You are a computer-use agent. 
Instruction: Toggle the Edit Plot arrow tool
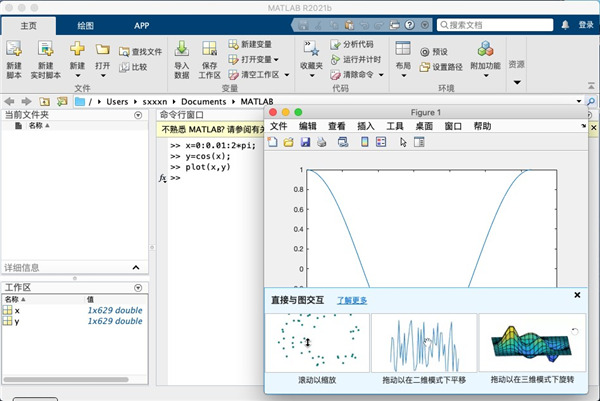tap(403, 142)
